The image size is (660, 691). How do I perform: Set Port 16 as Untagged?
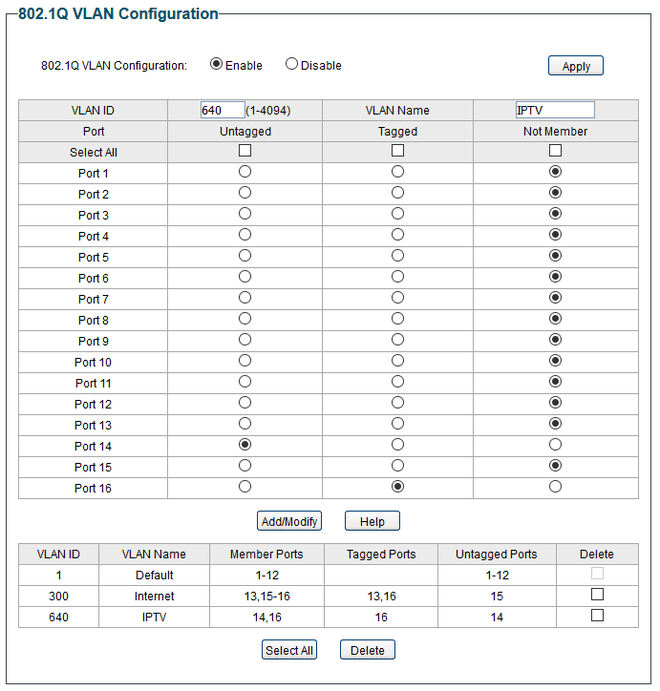click(x=245, y=487)
